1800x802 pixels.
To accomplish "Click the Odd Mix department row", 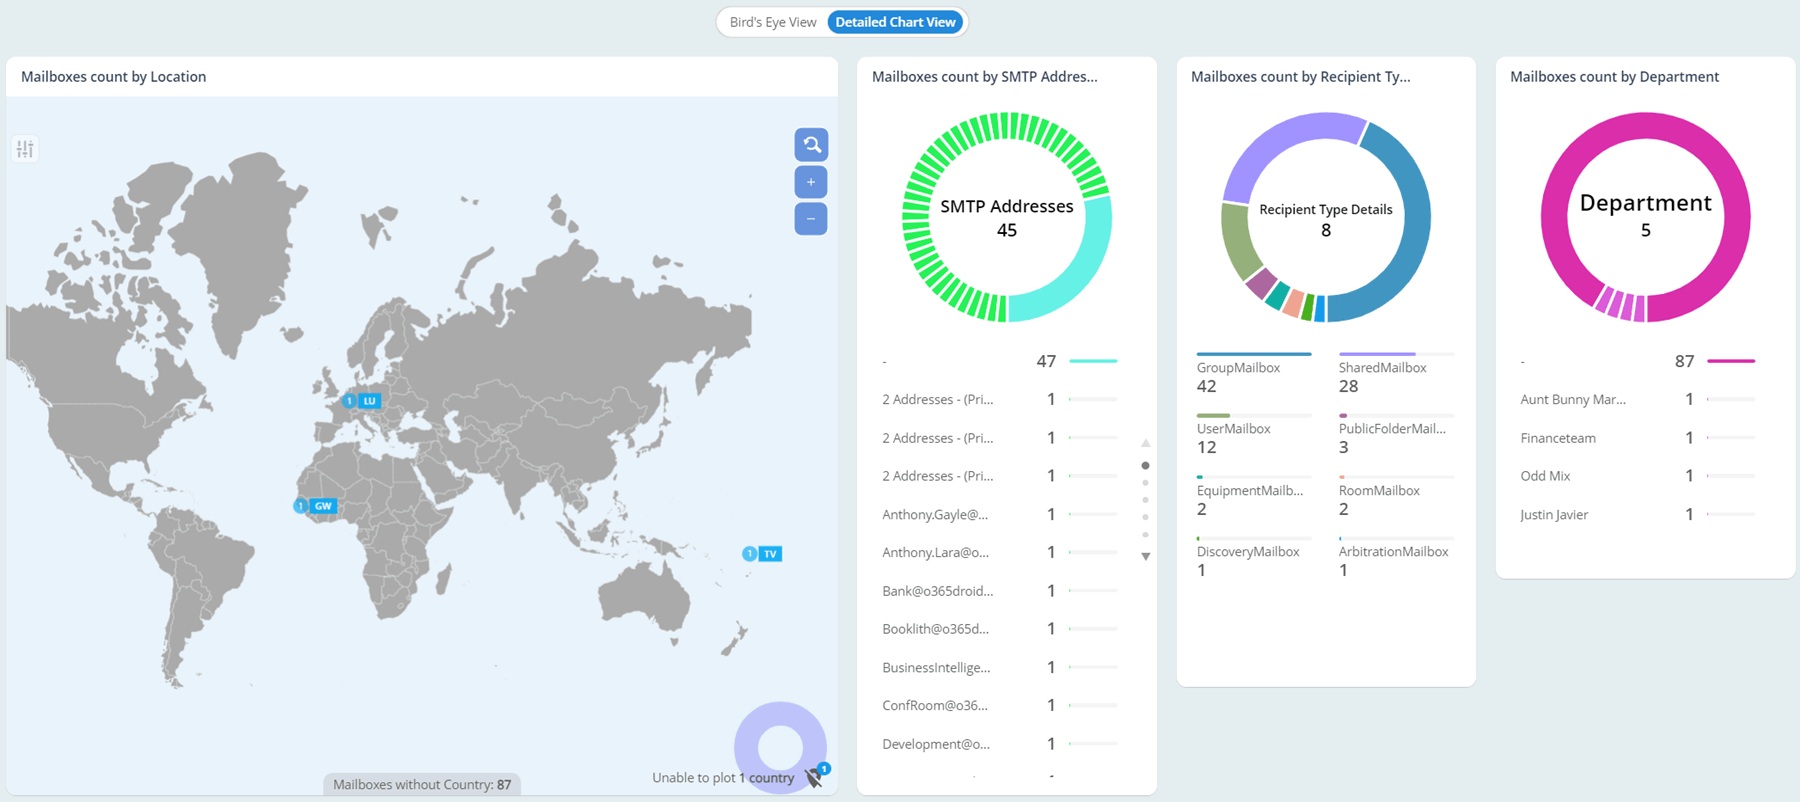I will 1638,476.
